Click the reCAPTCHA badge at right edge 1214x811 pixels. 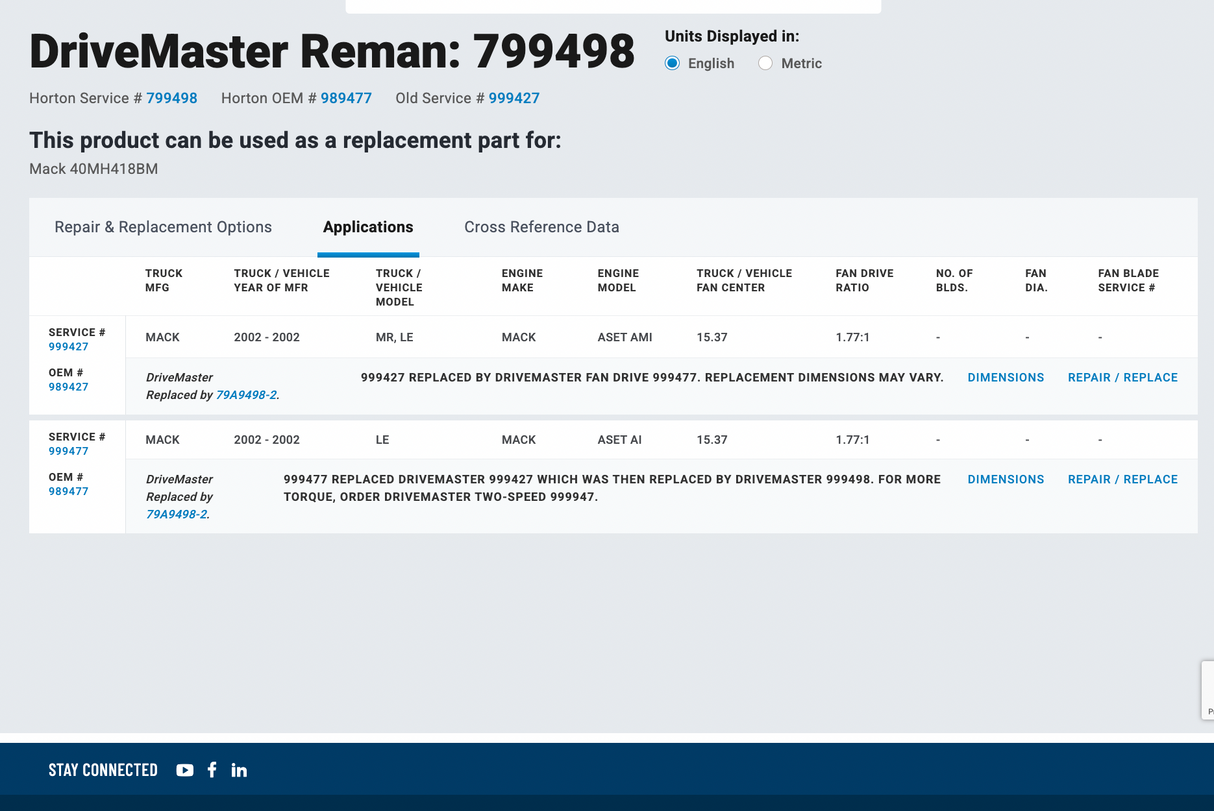[1207, 690]
